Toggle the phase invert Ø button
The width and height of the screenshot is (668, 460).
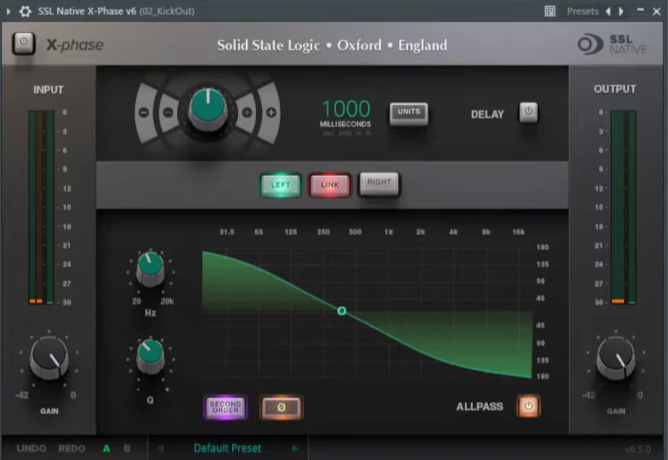[281, 407]
